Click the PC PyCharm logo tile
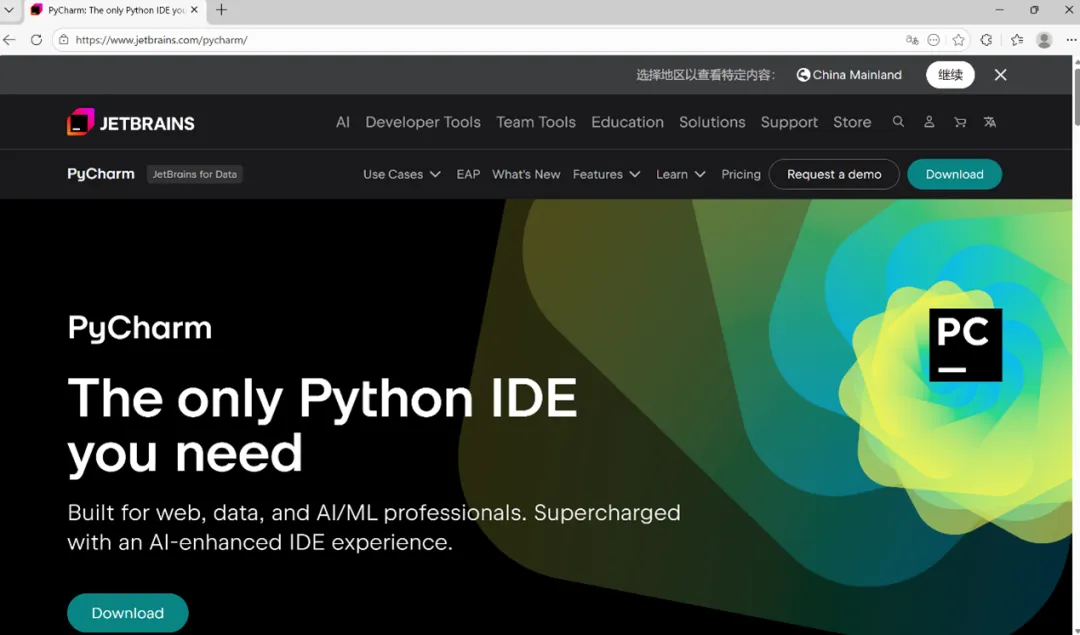Screen dimensions: 1080x635 [965, 344]
